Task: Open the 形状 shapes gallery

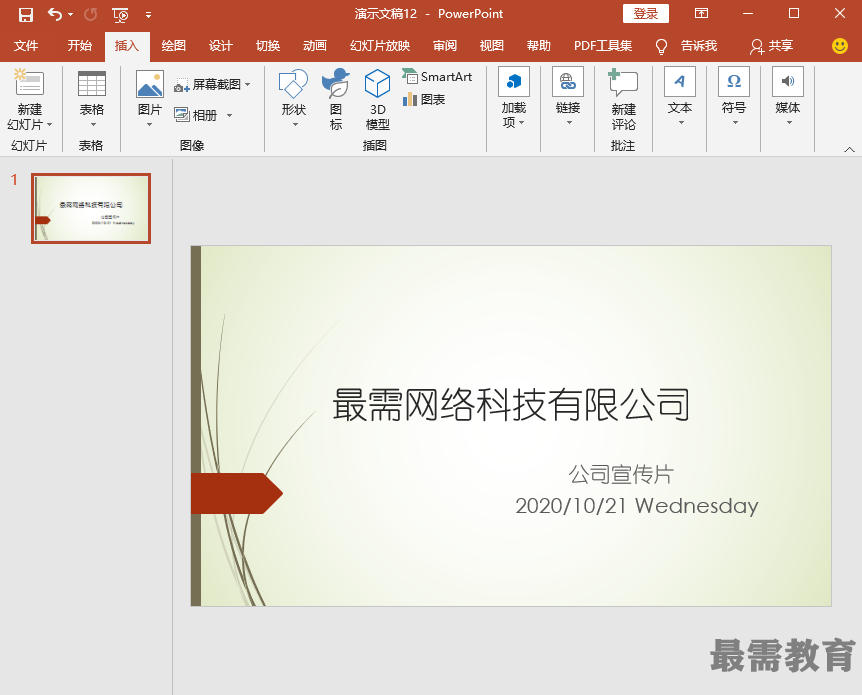Action: tap(294, 100)
